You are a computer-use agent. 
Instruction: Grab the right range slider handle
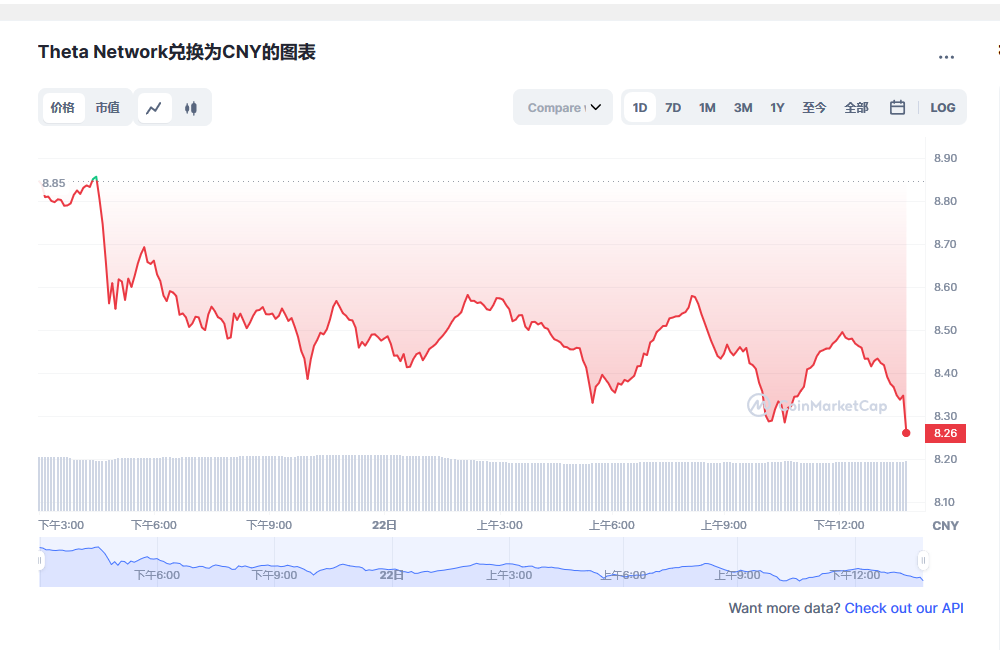(x=923, y=561)
